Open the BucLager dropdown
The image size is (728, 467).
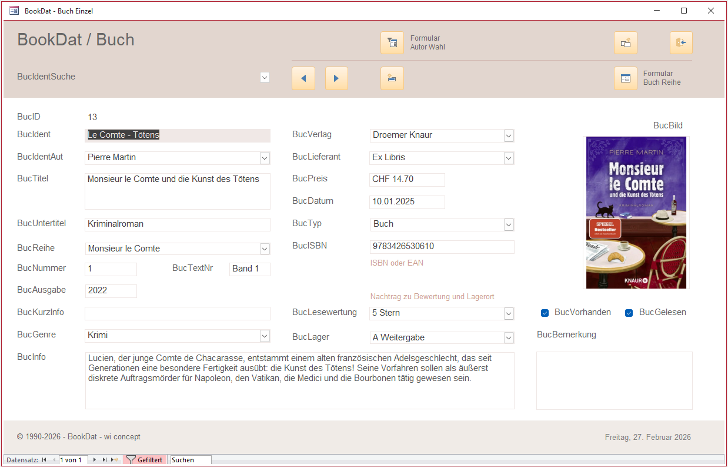tap(508, 337)
